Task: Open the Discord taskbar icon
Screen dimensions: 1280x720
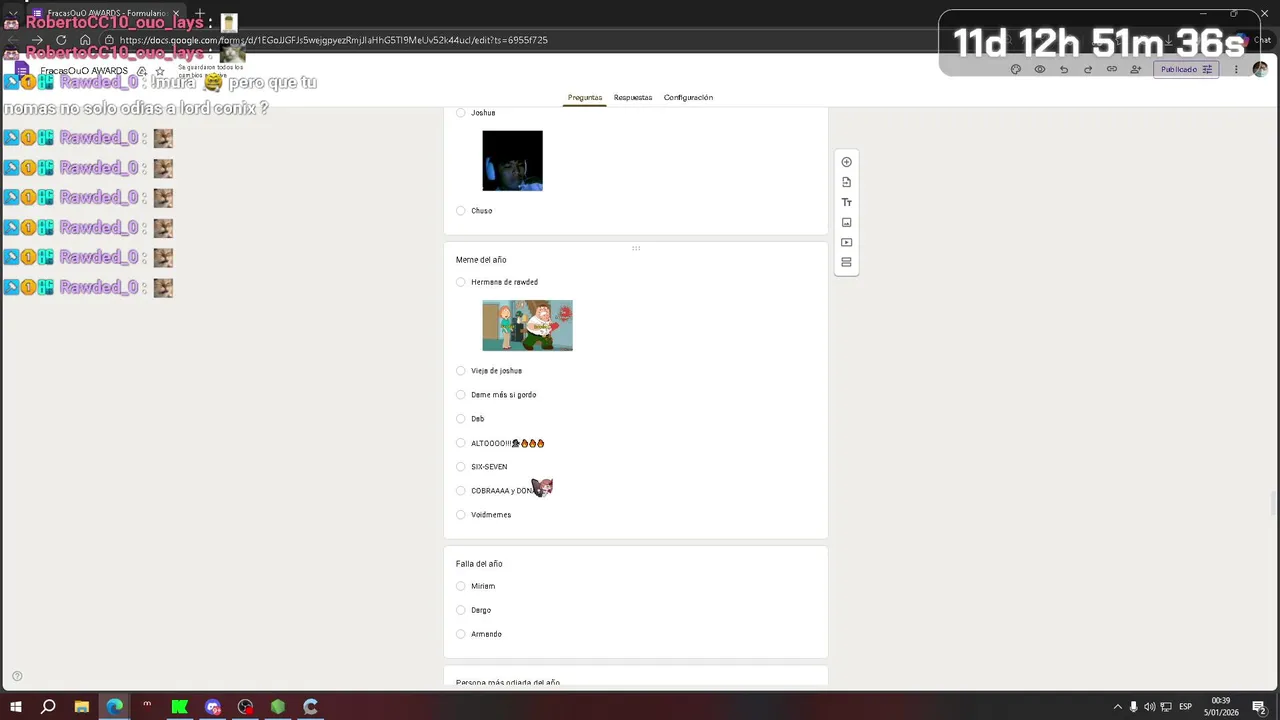Action: tap(212, 707)
